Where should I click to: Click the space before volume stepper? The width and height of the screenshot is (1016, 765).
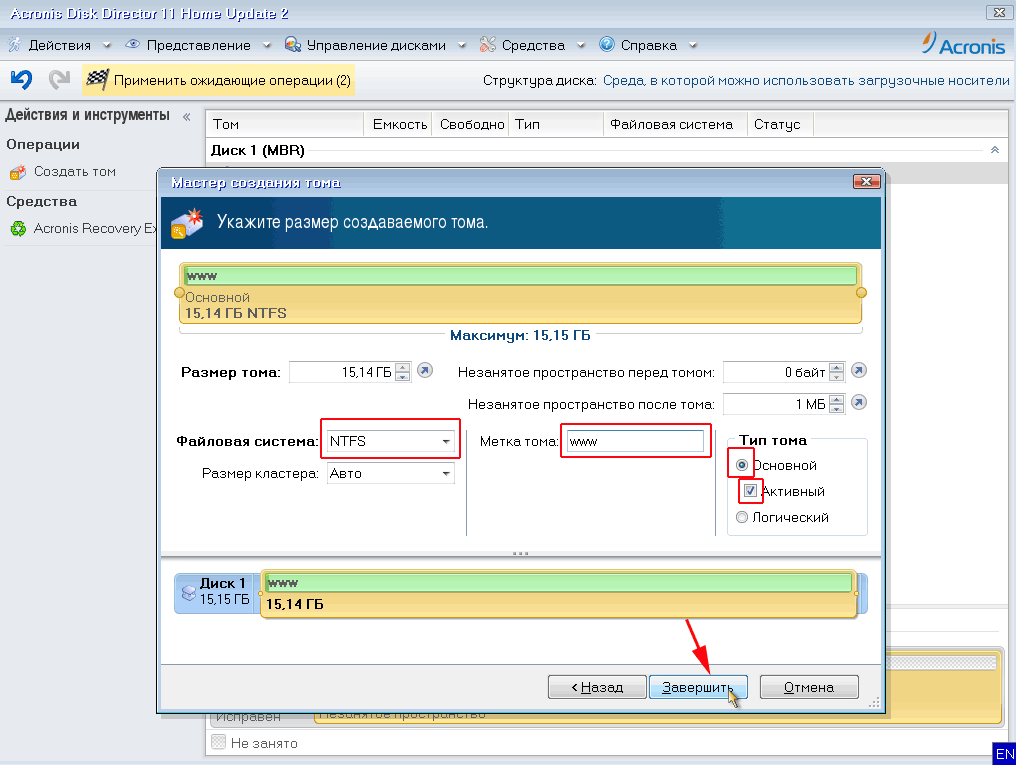coord(837,372)
